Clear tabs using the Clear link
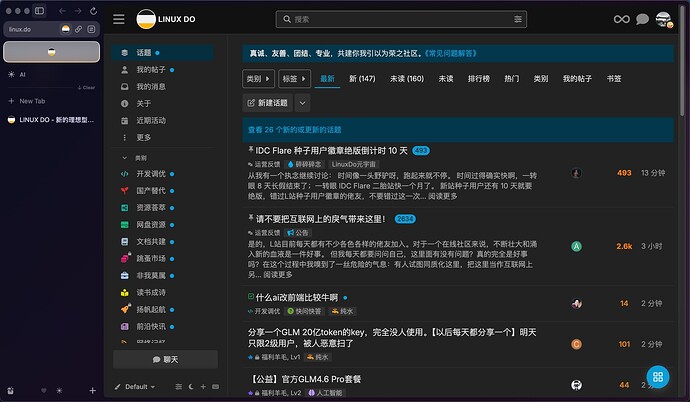The height and width of the screenshot is (402, 690). (87, 88)
